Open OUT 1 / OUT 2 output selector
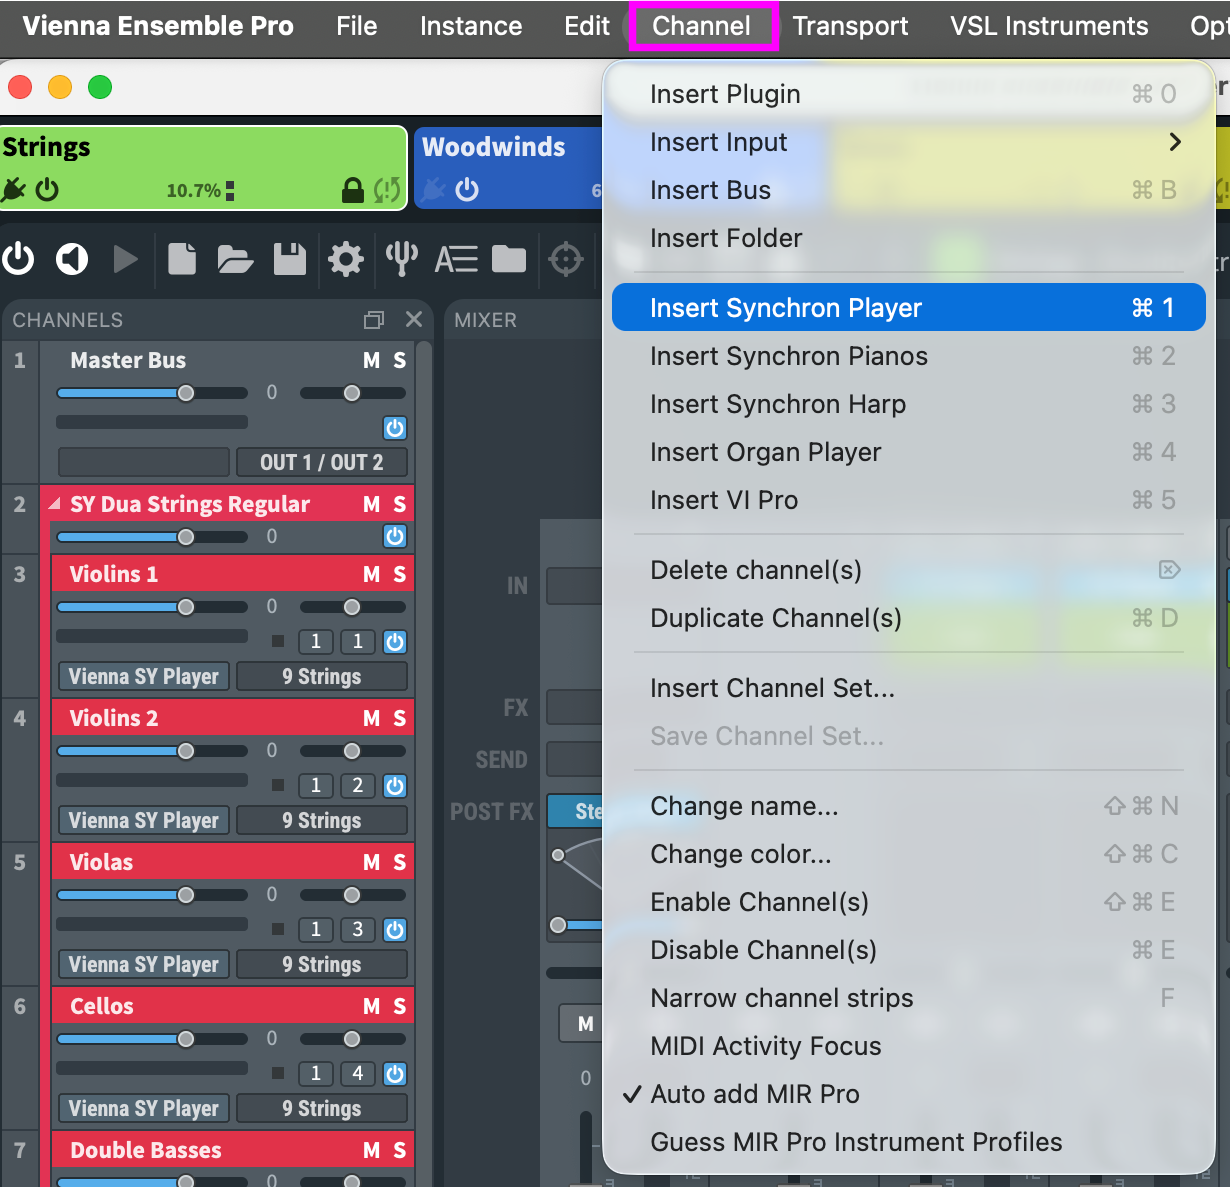The width and height of the screenshot is (1230, 1187). [x=321, y=462]
